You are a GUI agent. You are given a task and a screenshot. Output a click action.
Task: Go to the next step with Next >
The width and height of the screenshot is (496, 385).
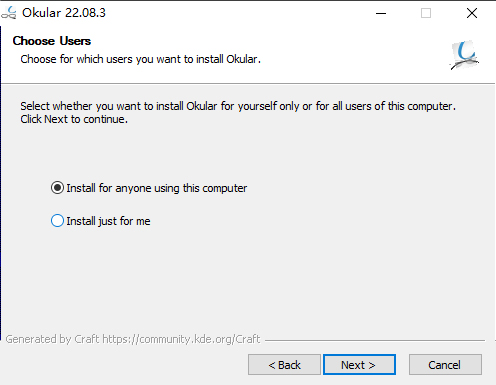click(x=359, y=365)
